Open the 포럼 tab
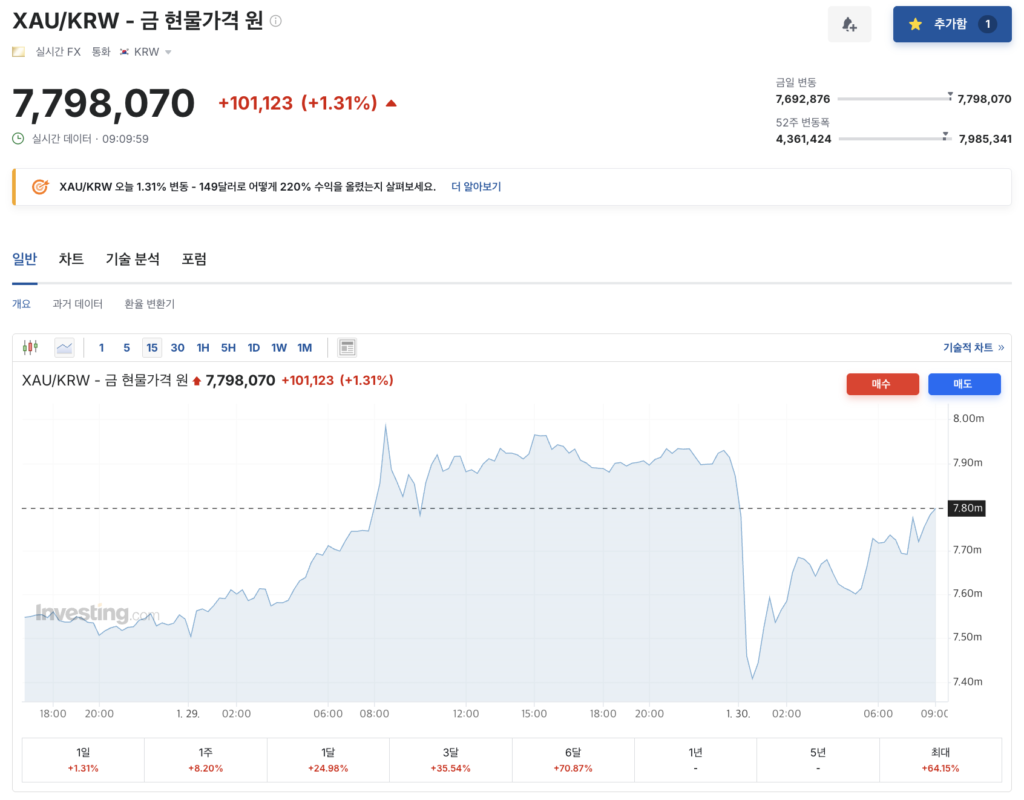 194,259
